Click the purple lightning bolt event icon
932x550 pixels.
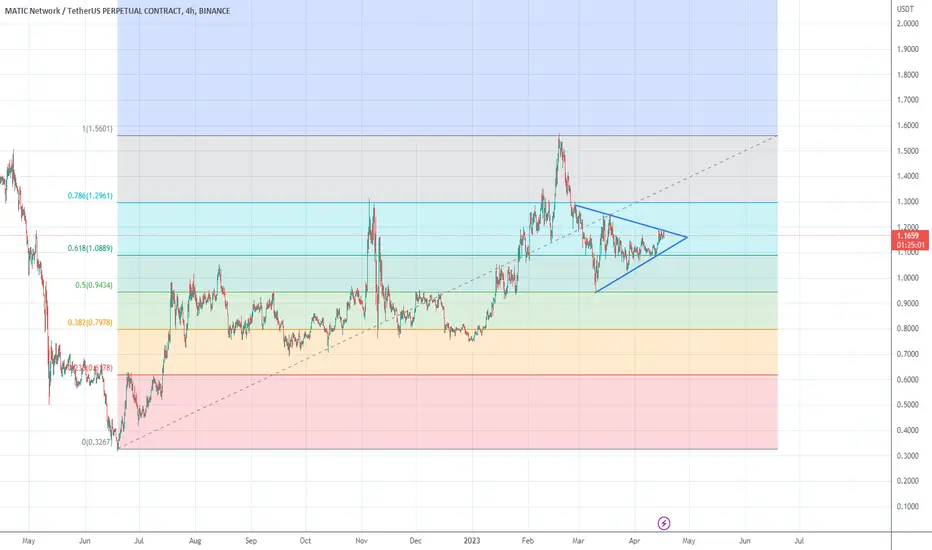664,523
